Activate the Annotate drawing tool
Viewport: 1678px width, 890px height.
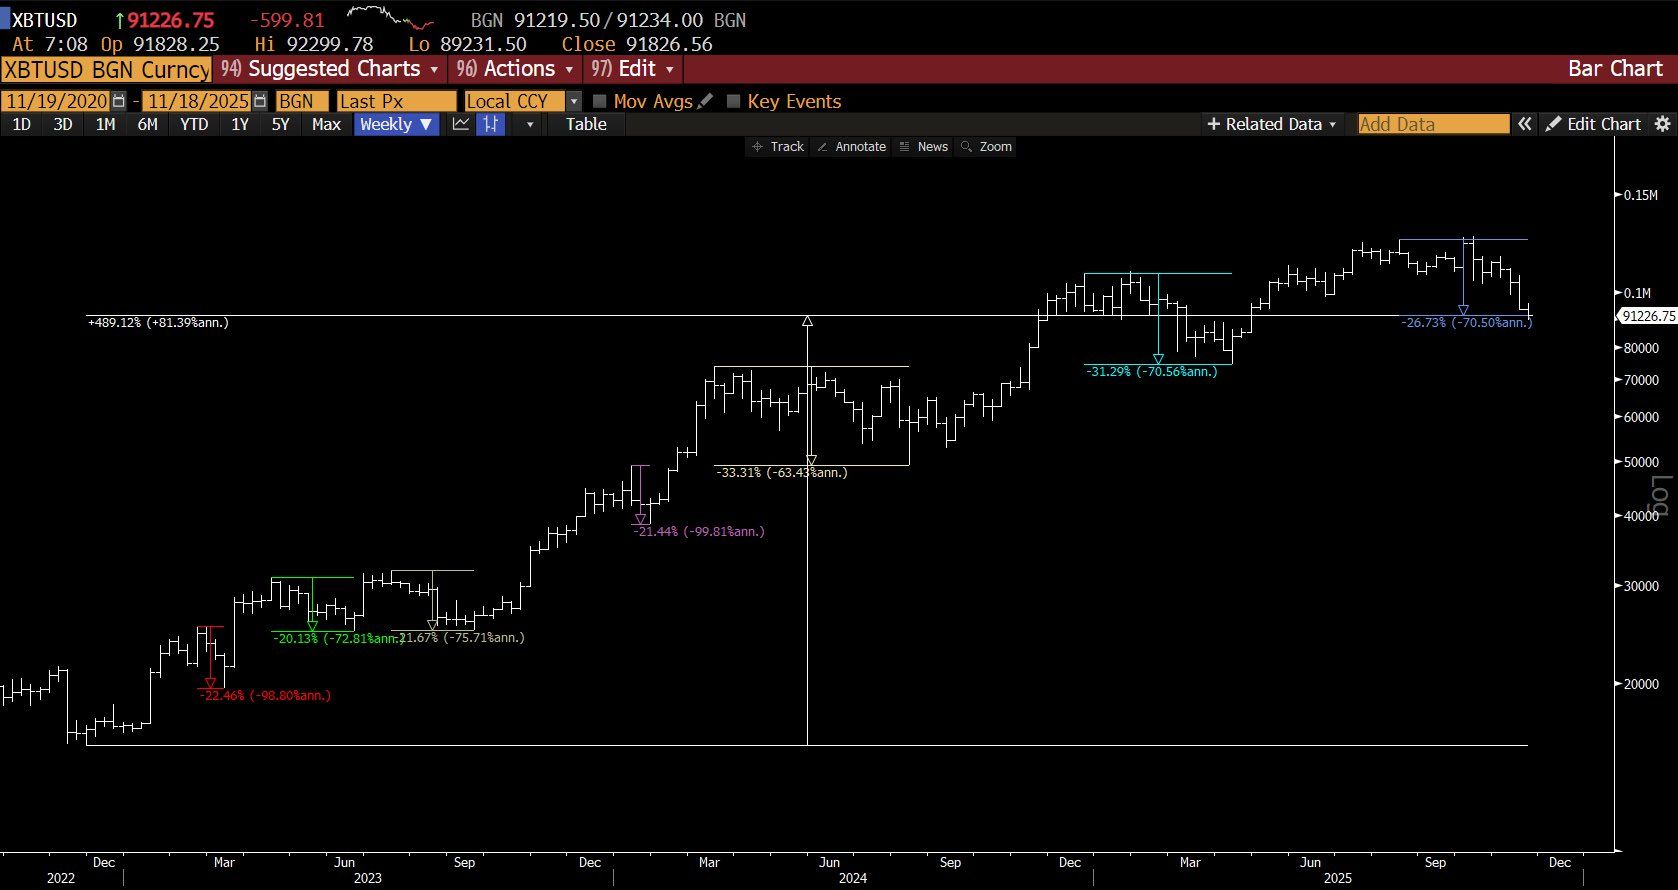pyautogui.click(x=851, y=146)
